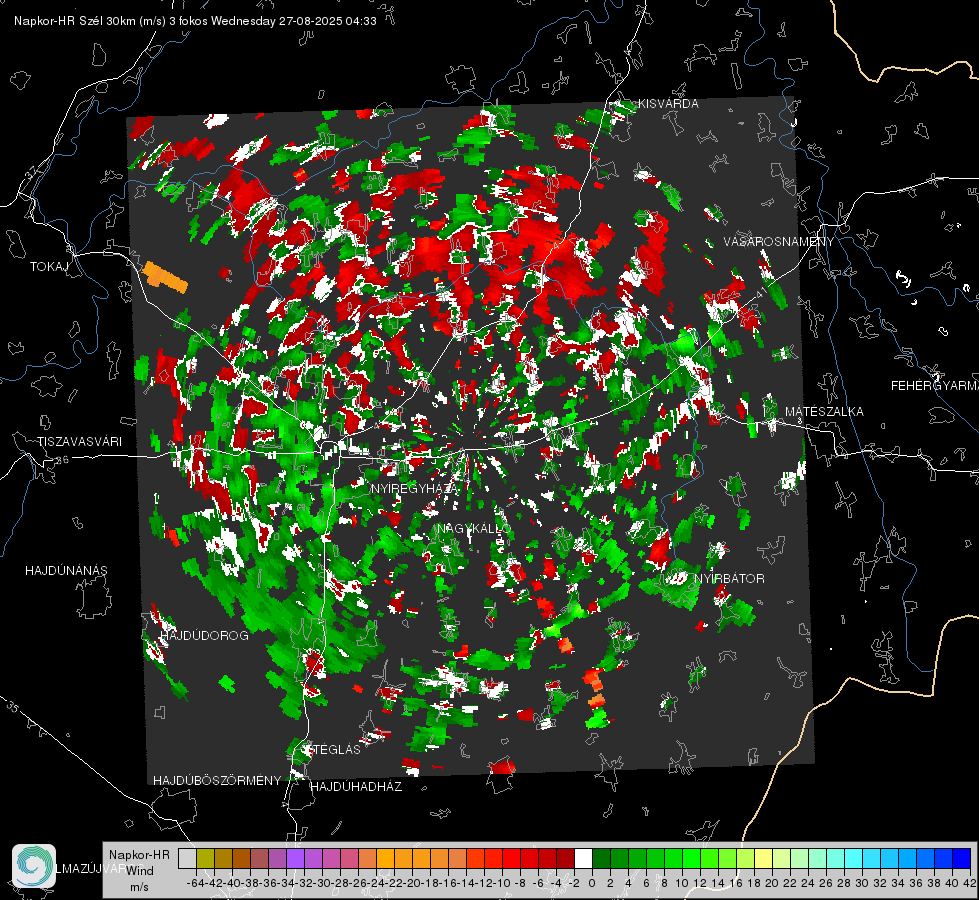The height and width of the screenshot is (900, 979).
Task: Click the swirl weather logo icon
Action: tap(34, 866)
